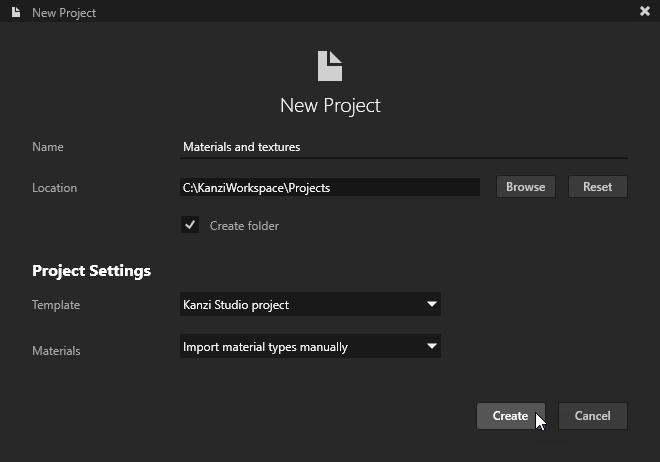Click the large New Project heading text
This screenshot has width=660, height=462.
click(x=330, y=105)
